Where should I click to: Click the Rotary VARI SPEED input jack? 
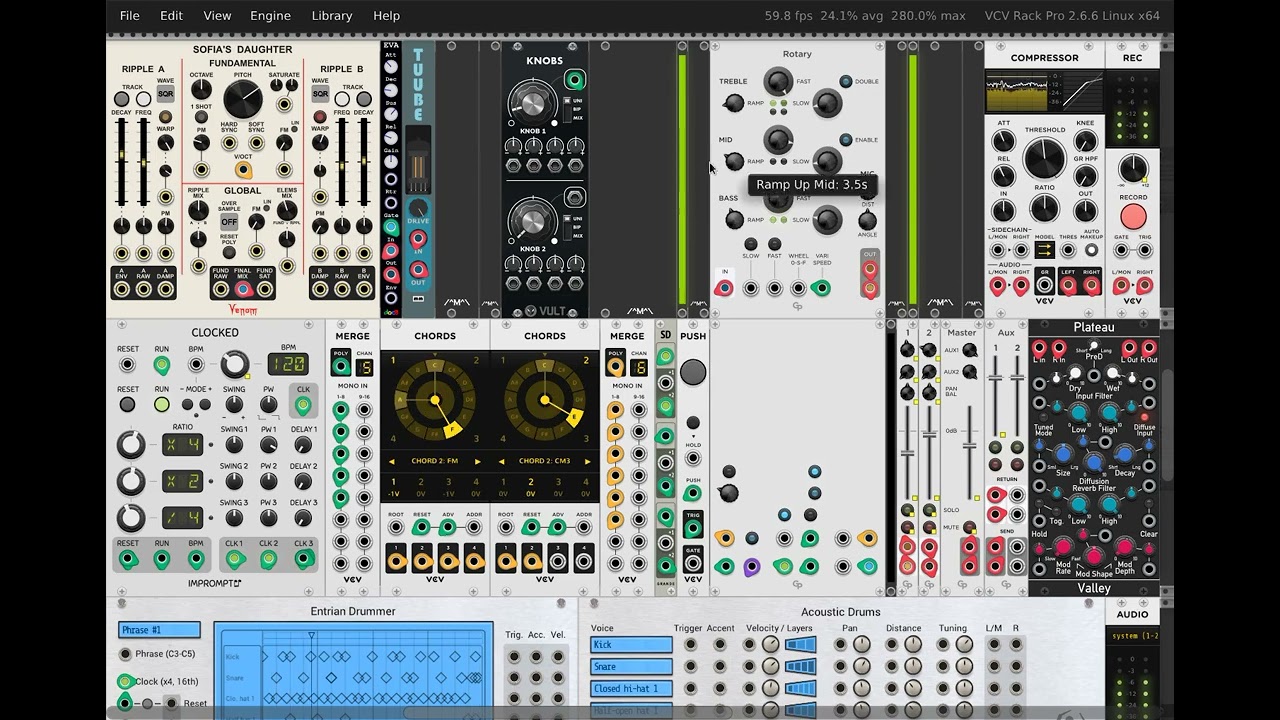[x=821, y=288]
